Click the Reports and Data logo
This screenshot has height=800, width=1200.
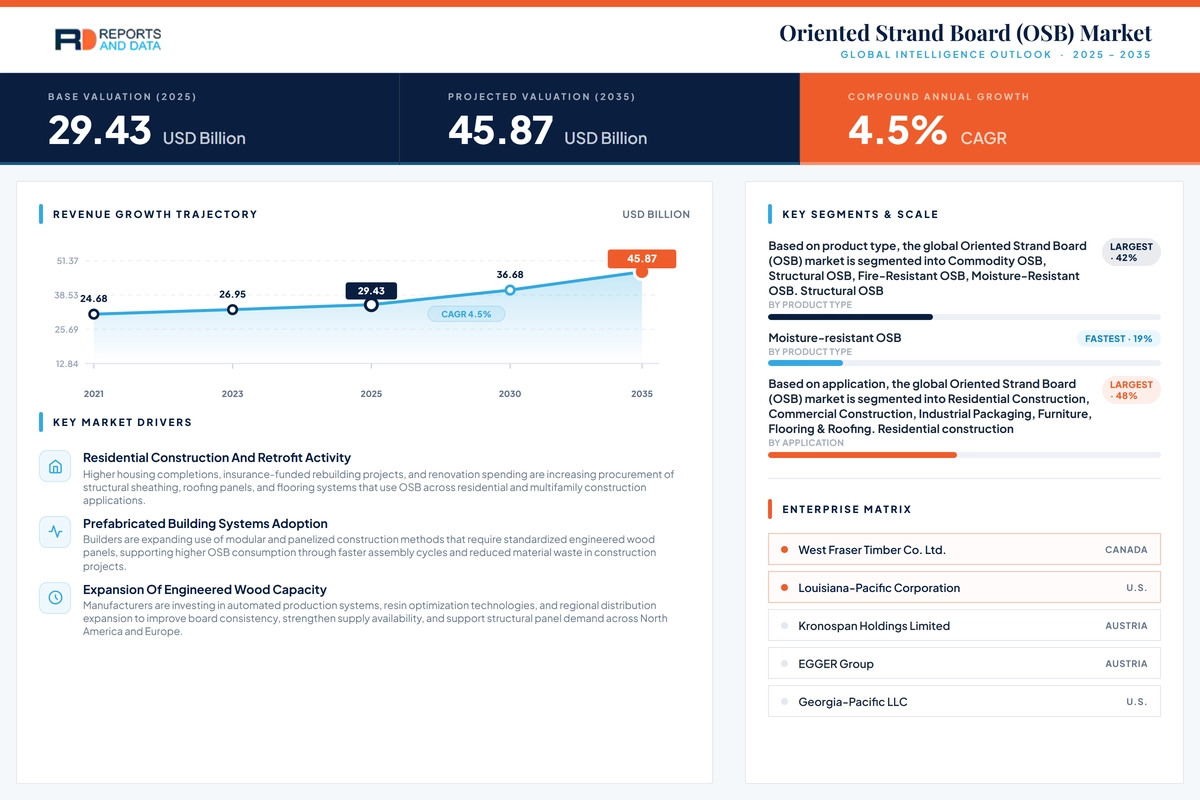pyautogui.click(x=108, y=40)
